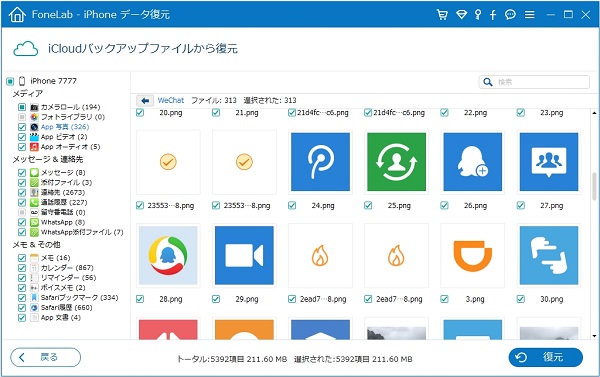Click the back arrow beside WeChat
Image resolution: width=600 pixels, height=377 pixels.
click(x=145, y=100)
